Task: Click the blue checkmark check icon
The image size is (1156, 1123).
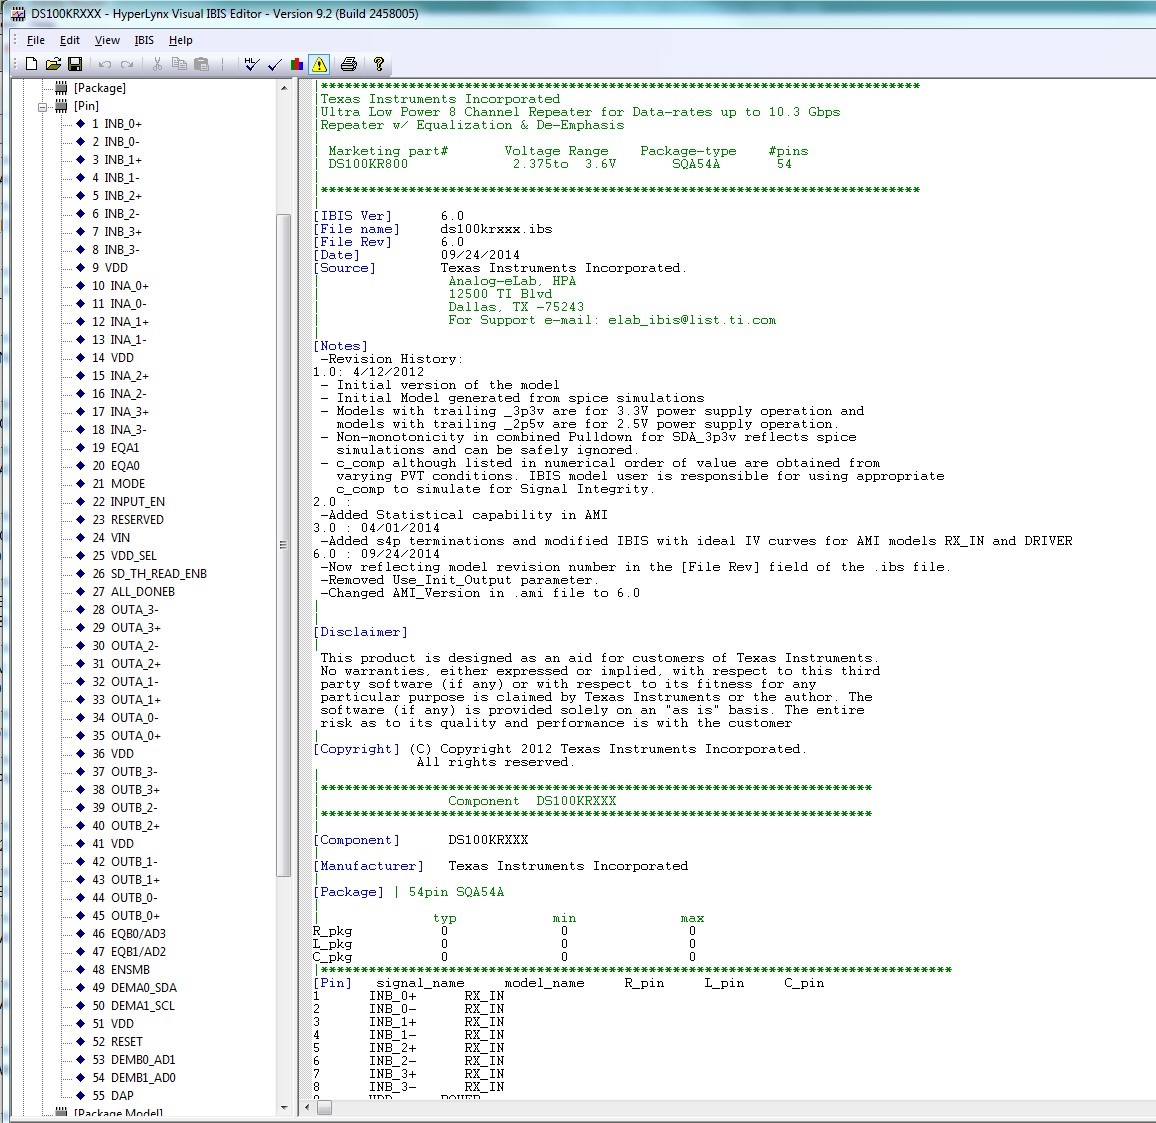Action: click(x=274, y=65)
